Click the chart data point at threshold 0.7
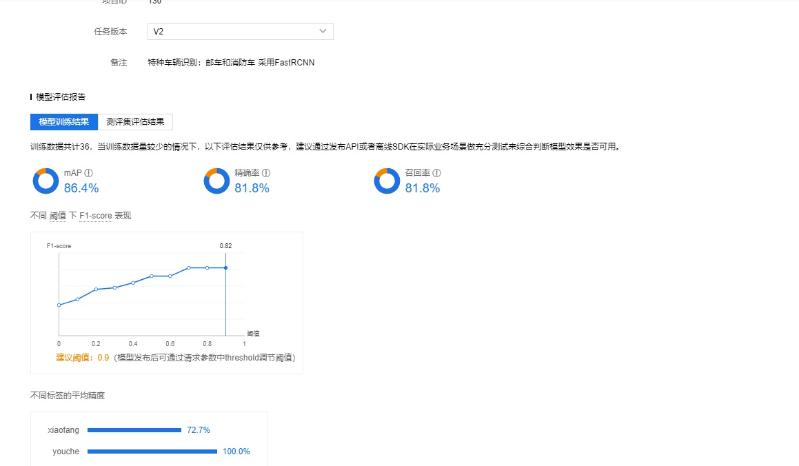The height and width of the screenshot is (466, 799). coord(189,267)
